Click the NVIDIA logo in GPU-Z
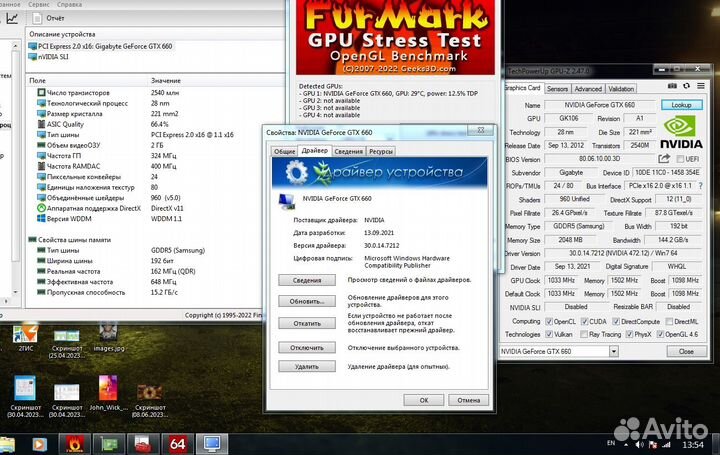The height and width of the screenshot is (455, 720). tap(681, 131)
